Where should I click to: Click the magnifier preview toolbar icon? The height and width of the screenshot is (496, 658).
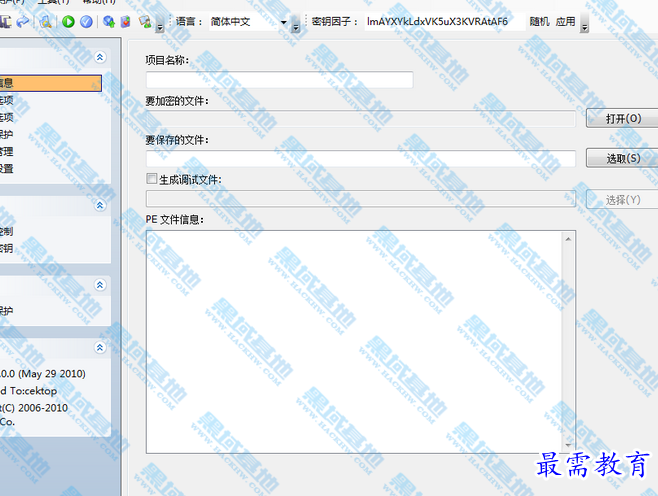pos(46,21)
